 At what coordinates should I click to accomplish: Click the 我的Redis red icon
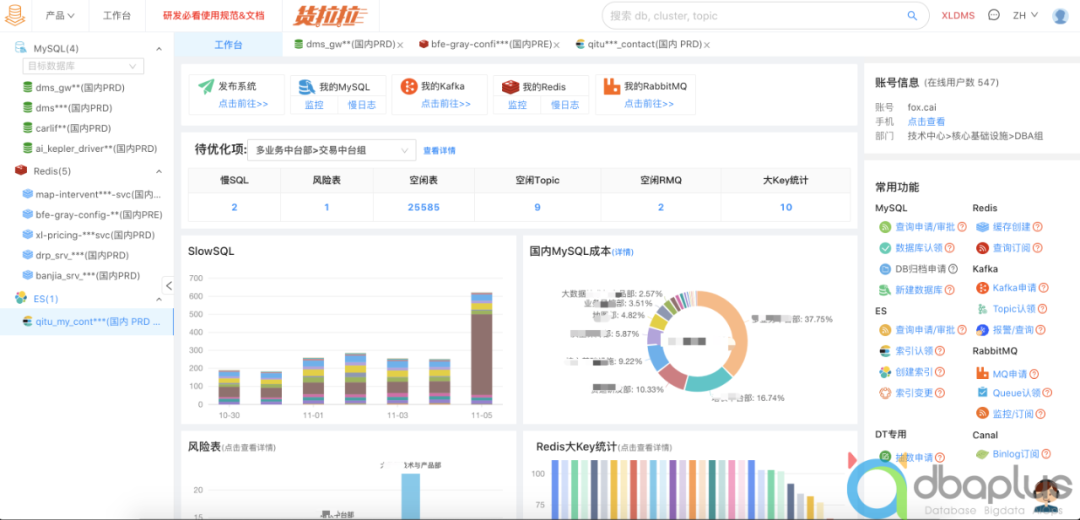pos(510,87)
